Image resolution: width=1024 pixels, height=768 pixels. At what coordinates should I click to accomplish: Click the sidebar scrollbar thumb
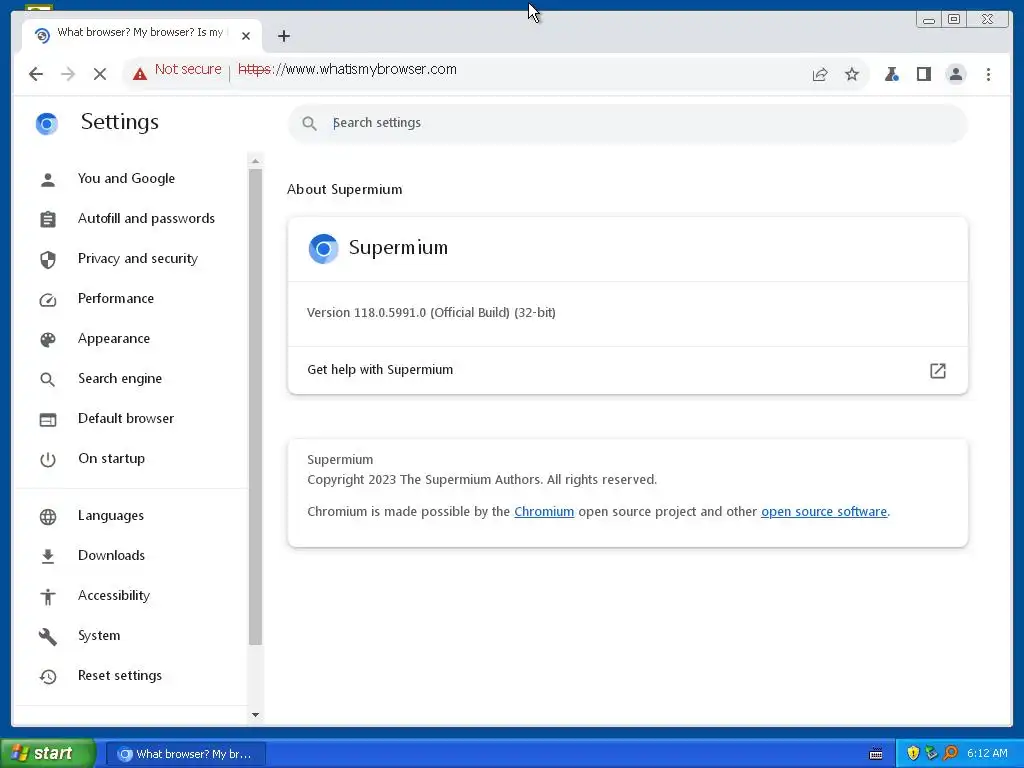tap(255, 407)
